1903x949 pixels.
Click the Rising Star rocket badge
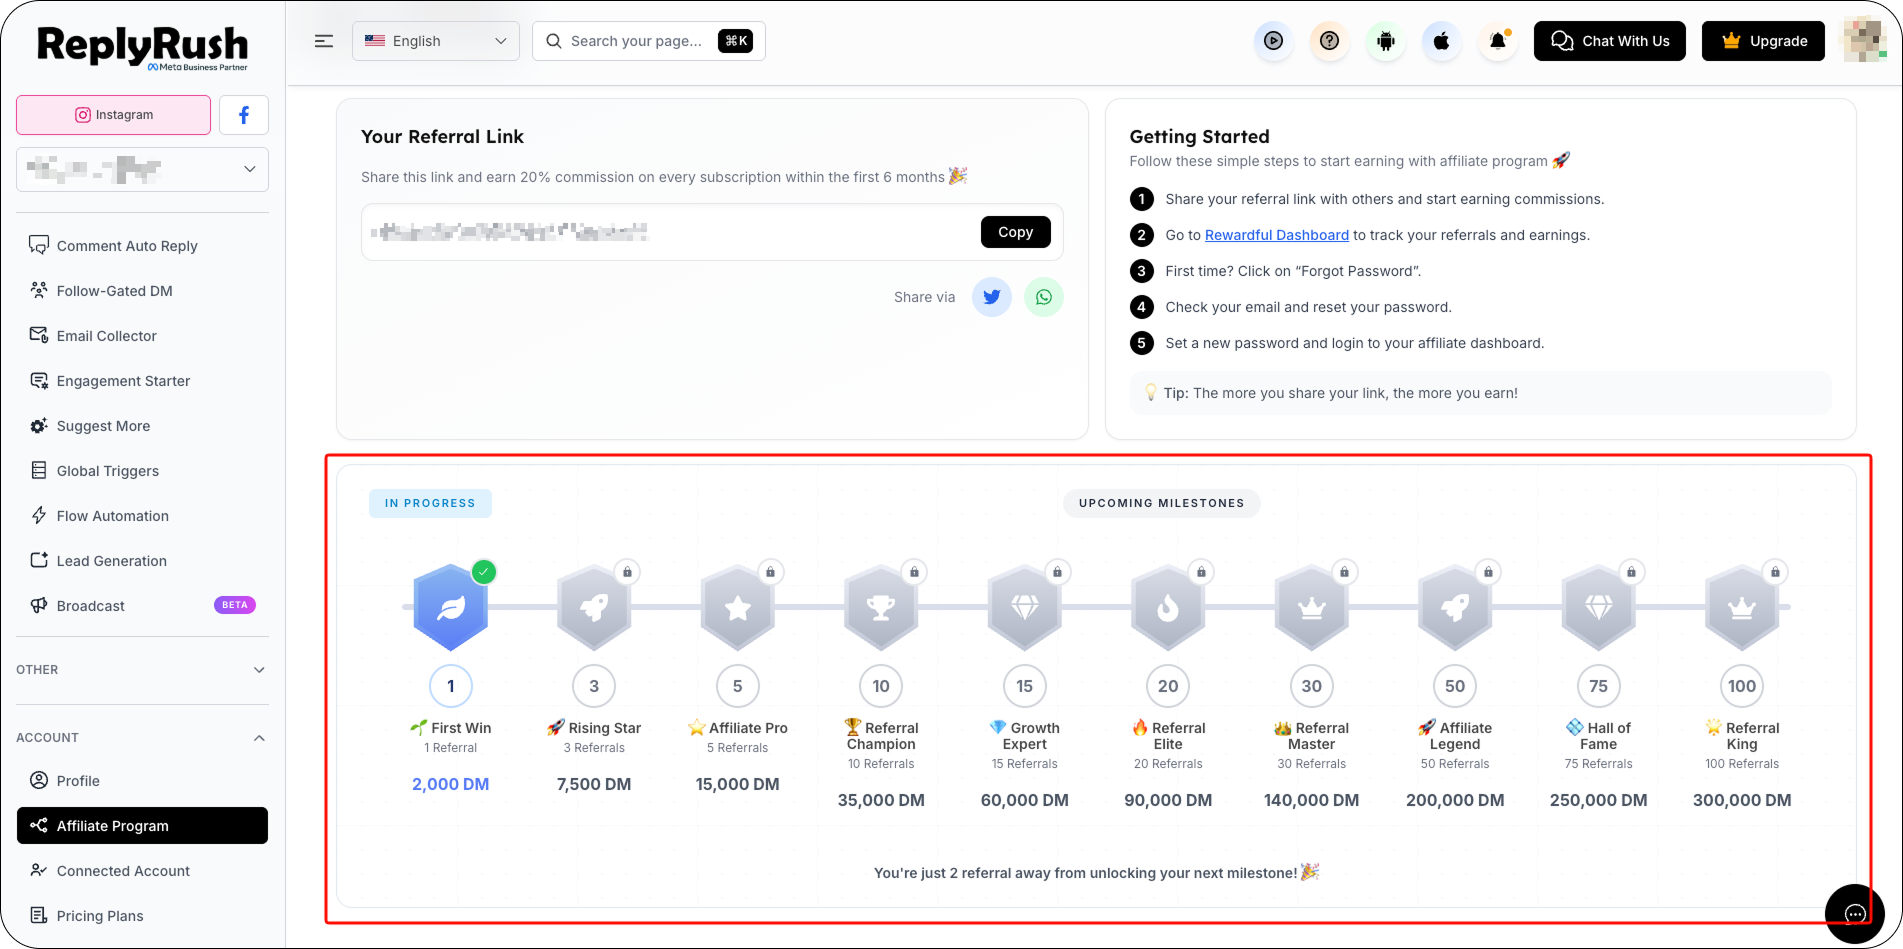(x=594, y=607)
